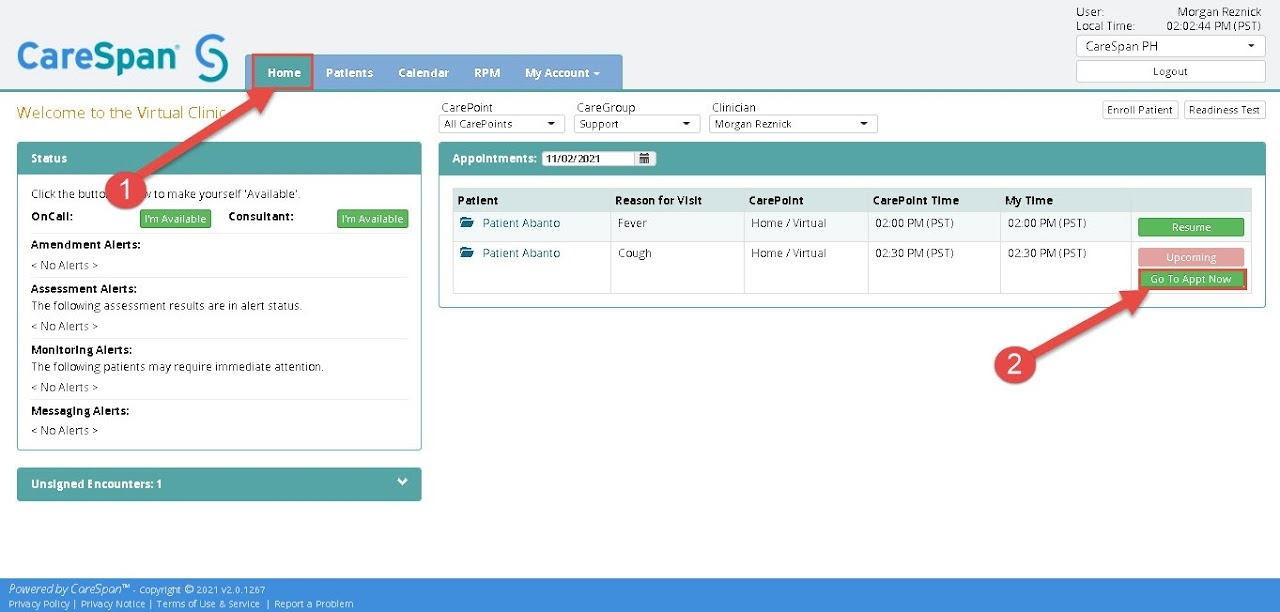Open the CareGroup Support dropdown
Screen dimensions: 1280x612
click(637, 124)
